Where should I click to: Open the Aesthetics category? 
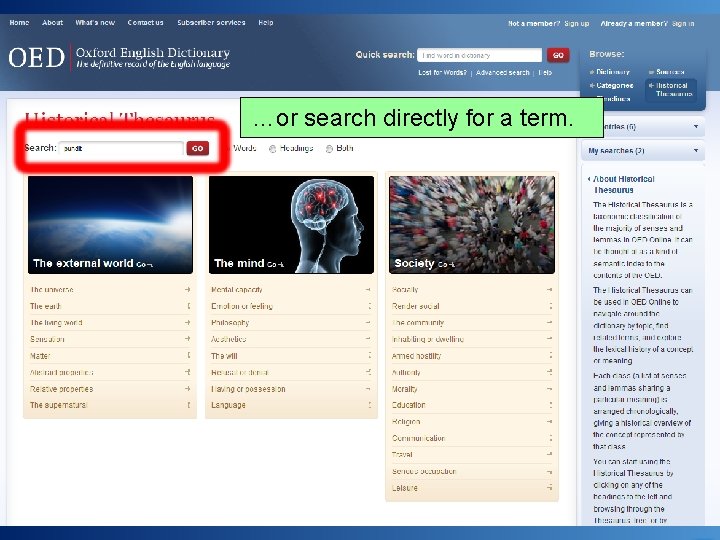click(228, 339)
